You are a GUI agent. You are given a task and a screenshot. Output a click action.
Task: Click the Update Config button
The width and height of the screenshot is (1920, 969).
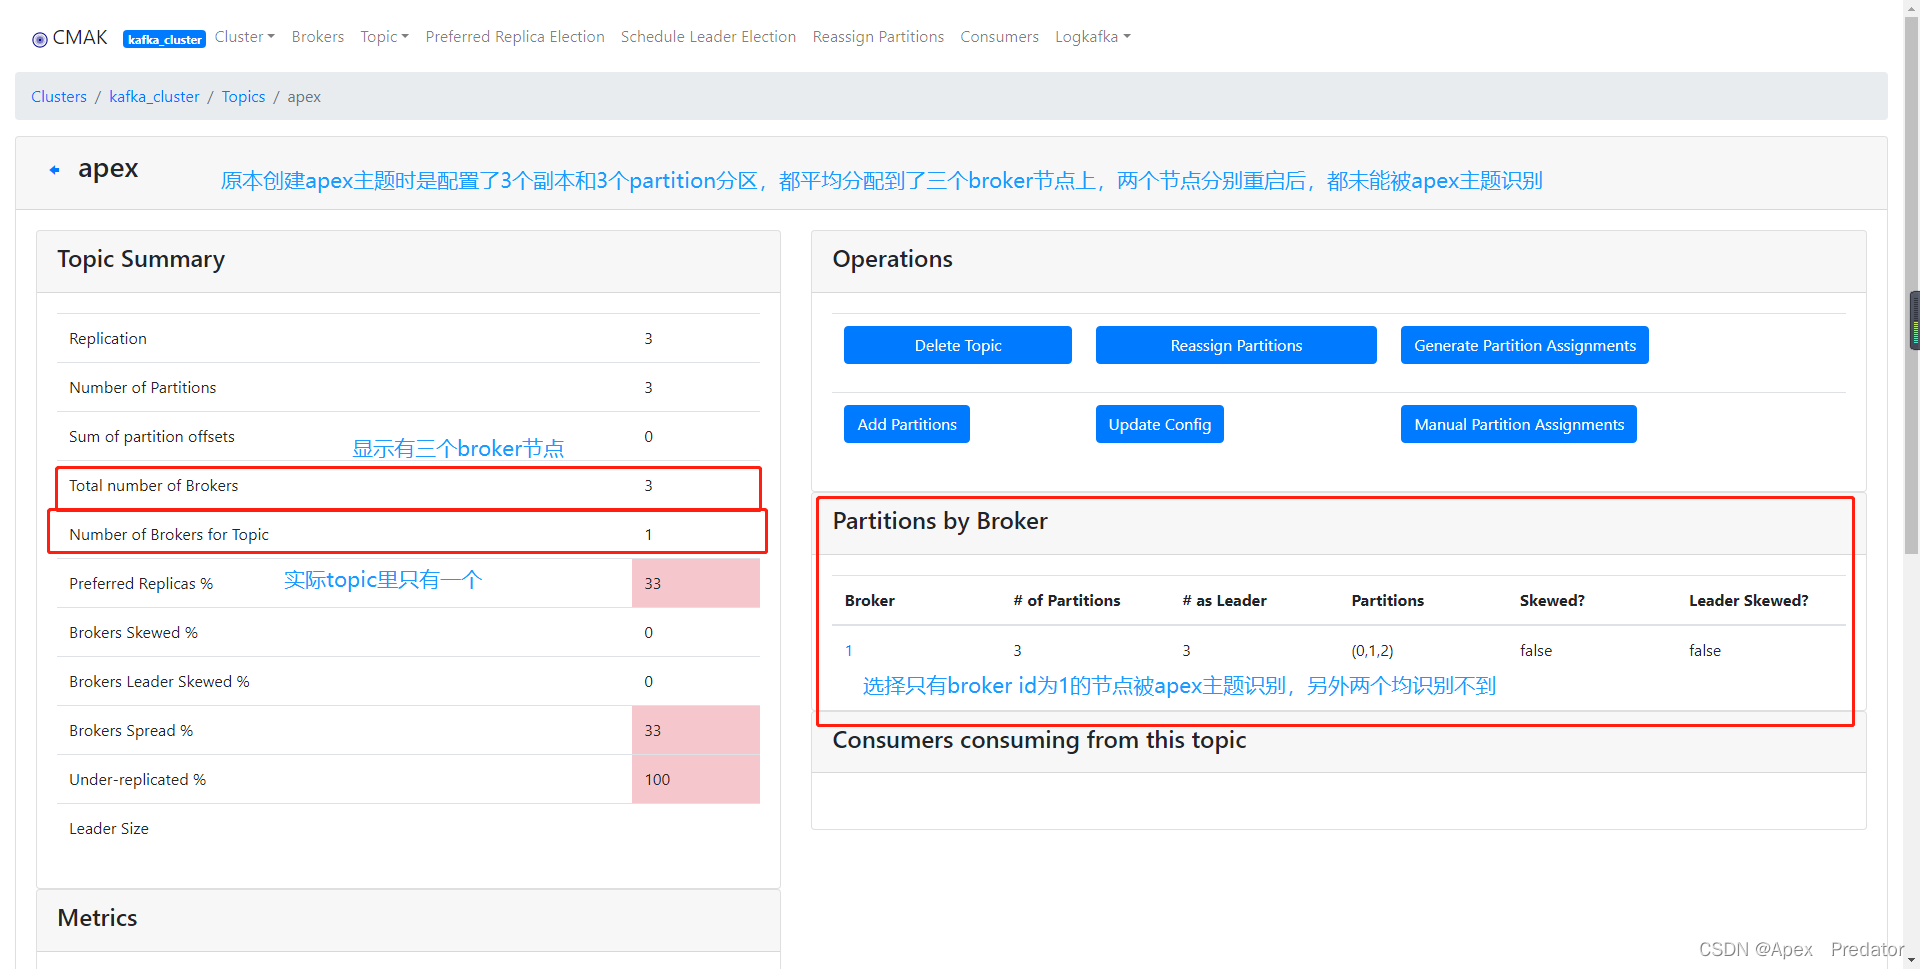[x=1160, y=424]
